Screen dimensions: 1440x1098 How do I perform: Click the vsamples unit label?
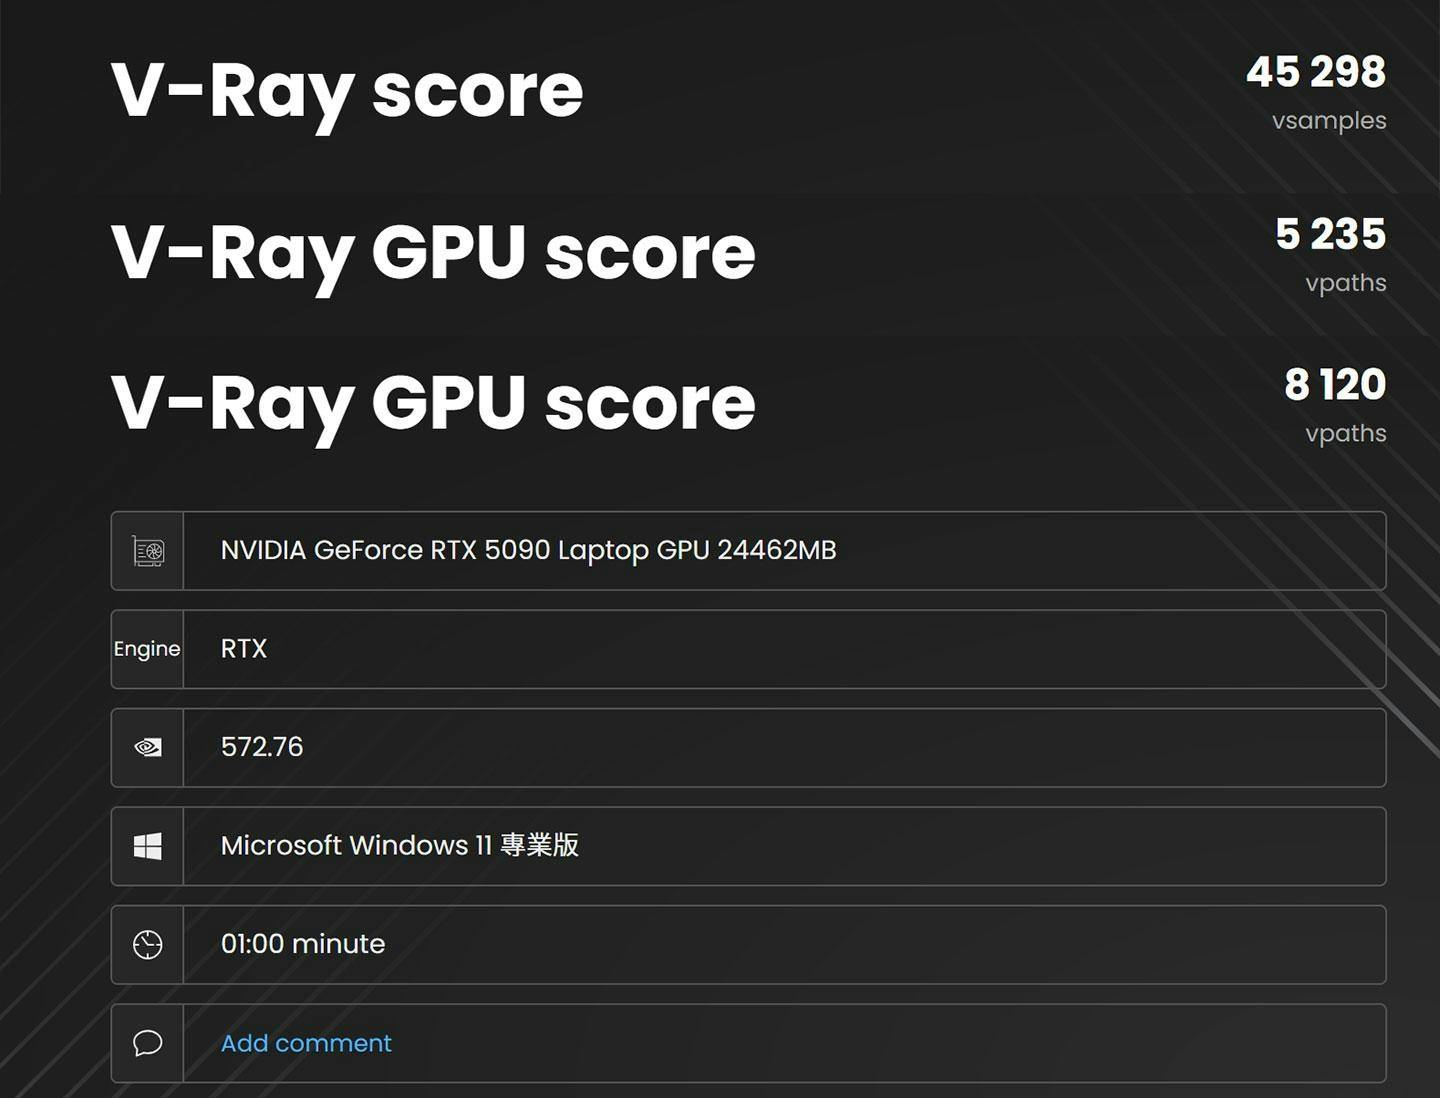click(1329, 121)
